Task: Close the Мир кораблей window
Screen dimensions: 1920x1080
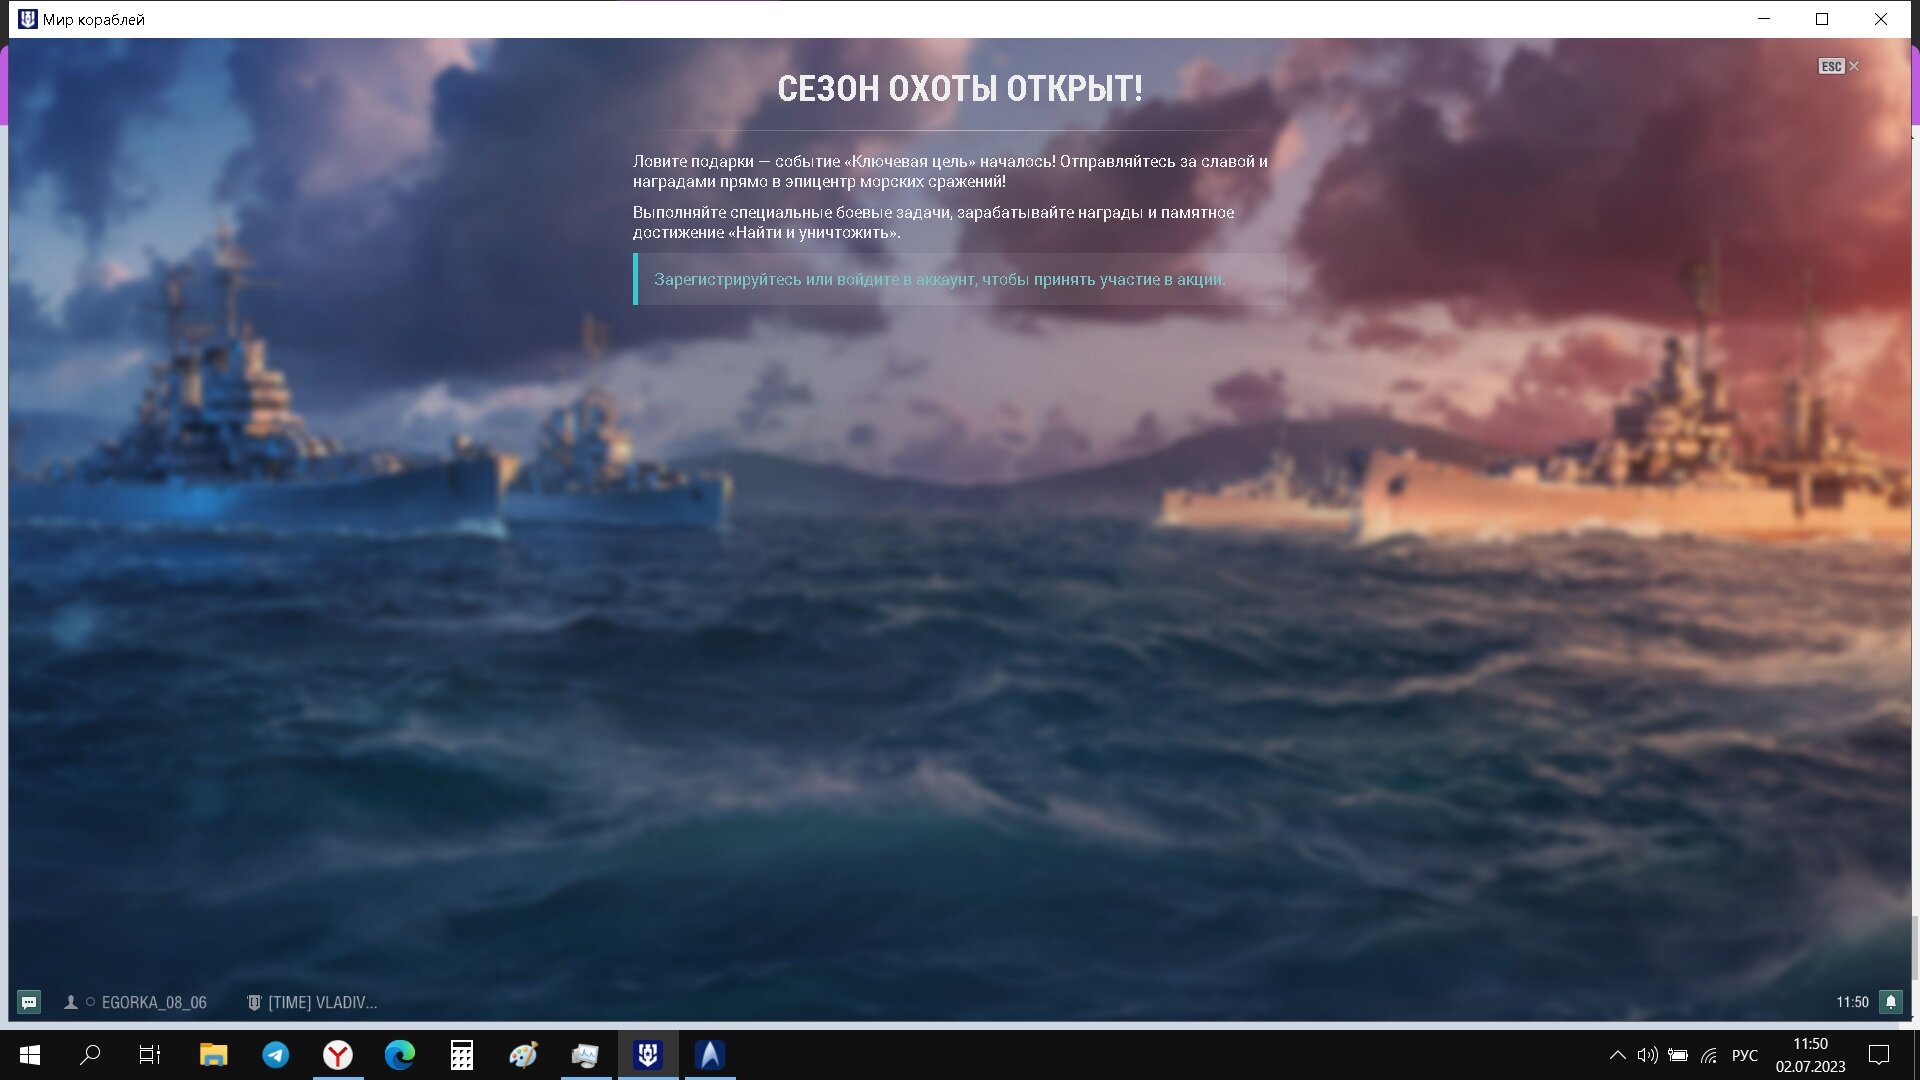Action: pos(1880,19)
